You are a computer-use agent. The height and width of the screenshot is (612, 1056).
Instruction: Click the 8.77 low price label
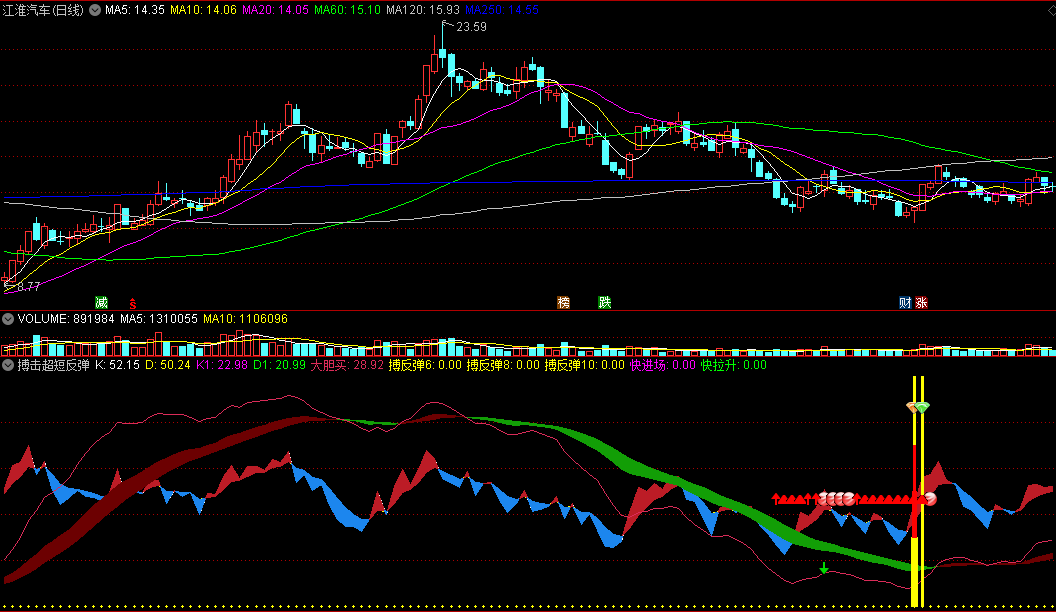pos(28,287)
